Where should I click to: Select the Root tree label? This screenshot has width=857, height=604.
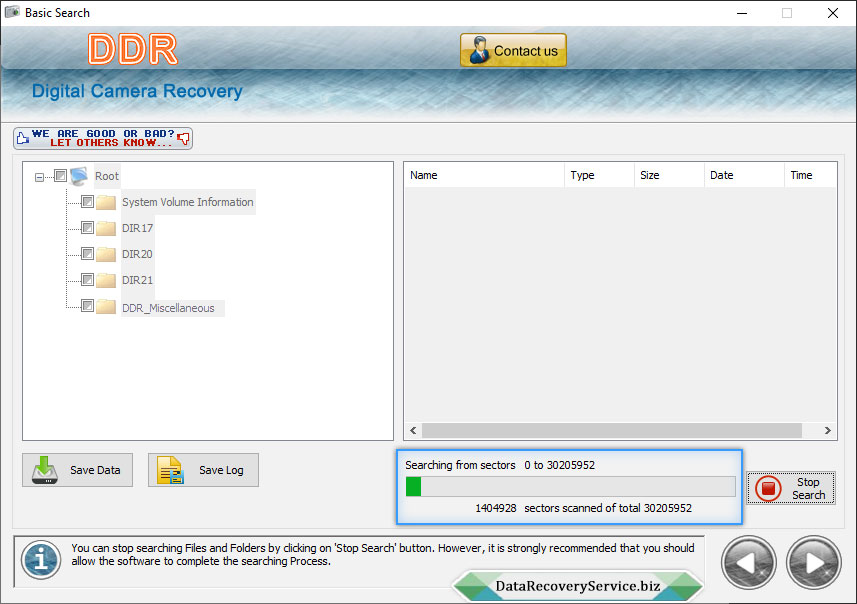click(107, 176)
